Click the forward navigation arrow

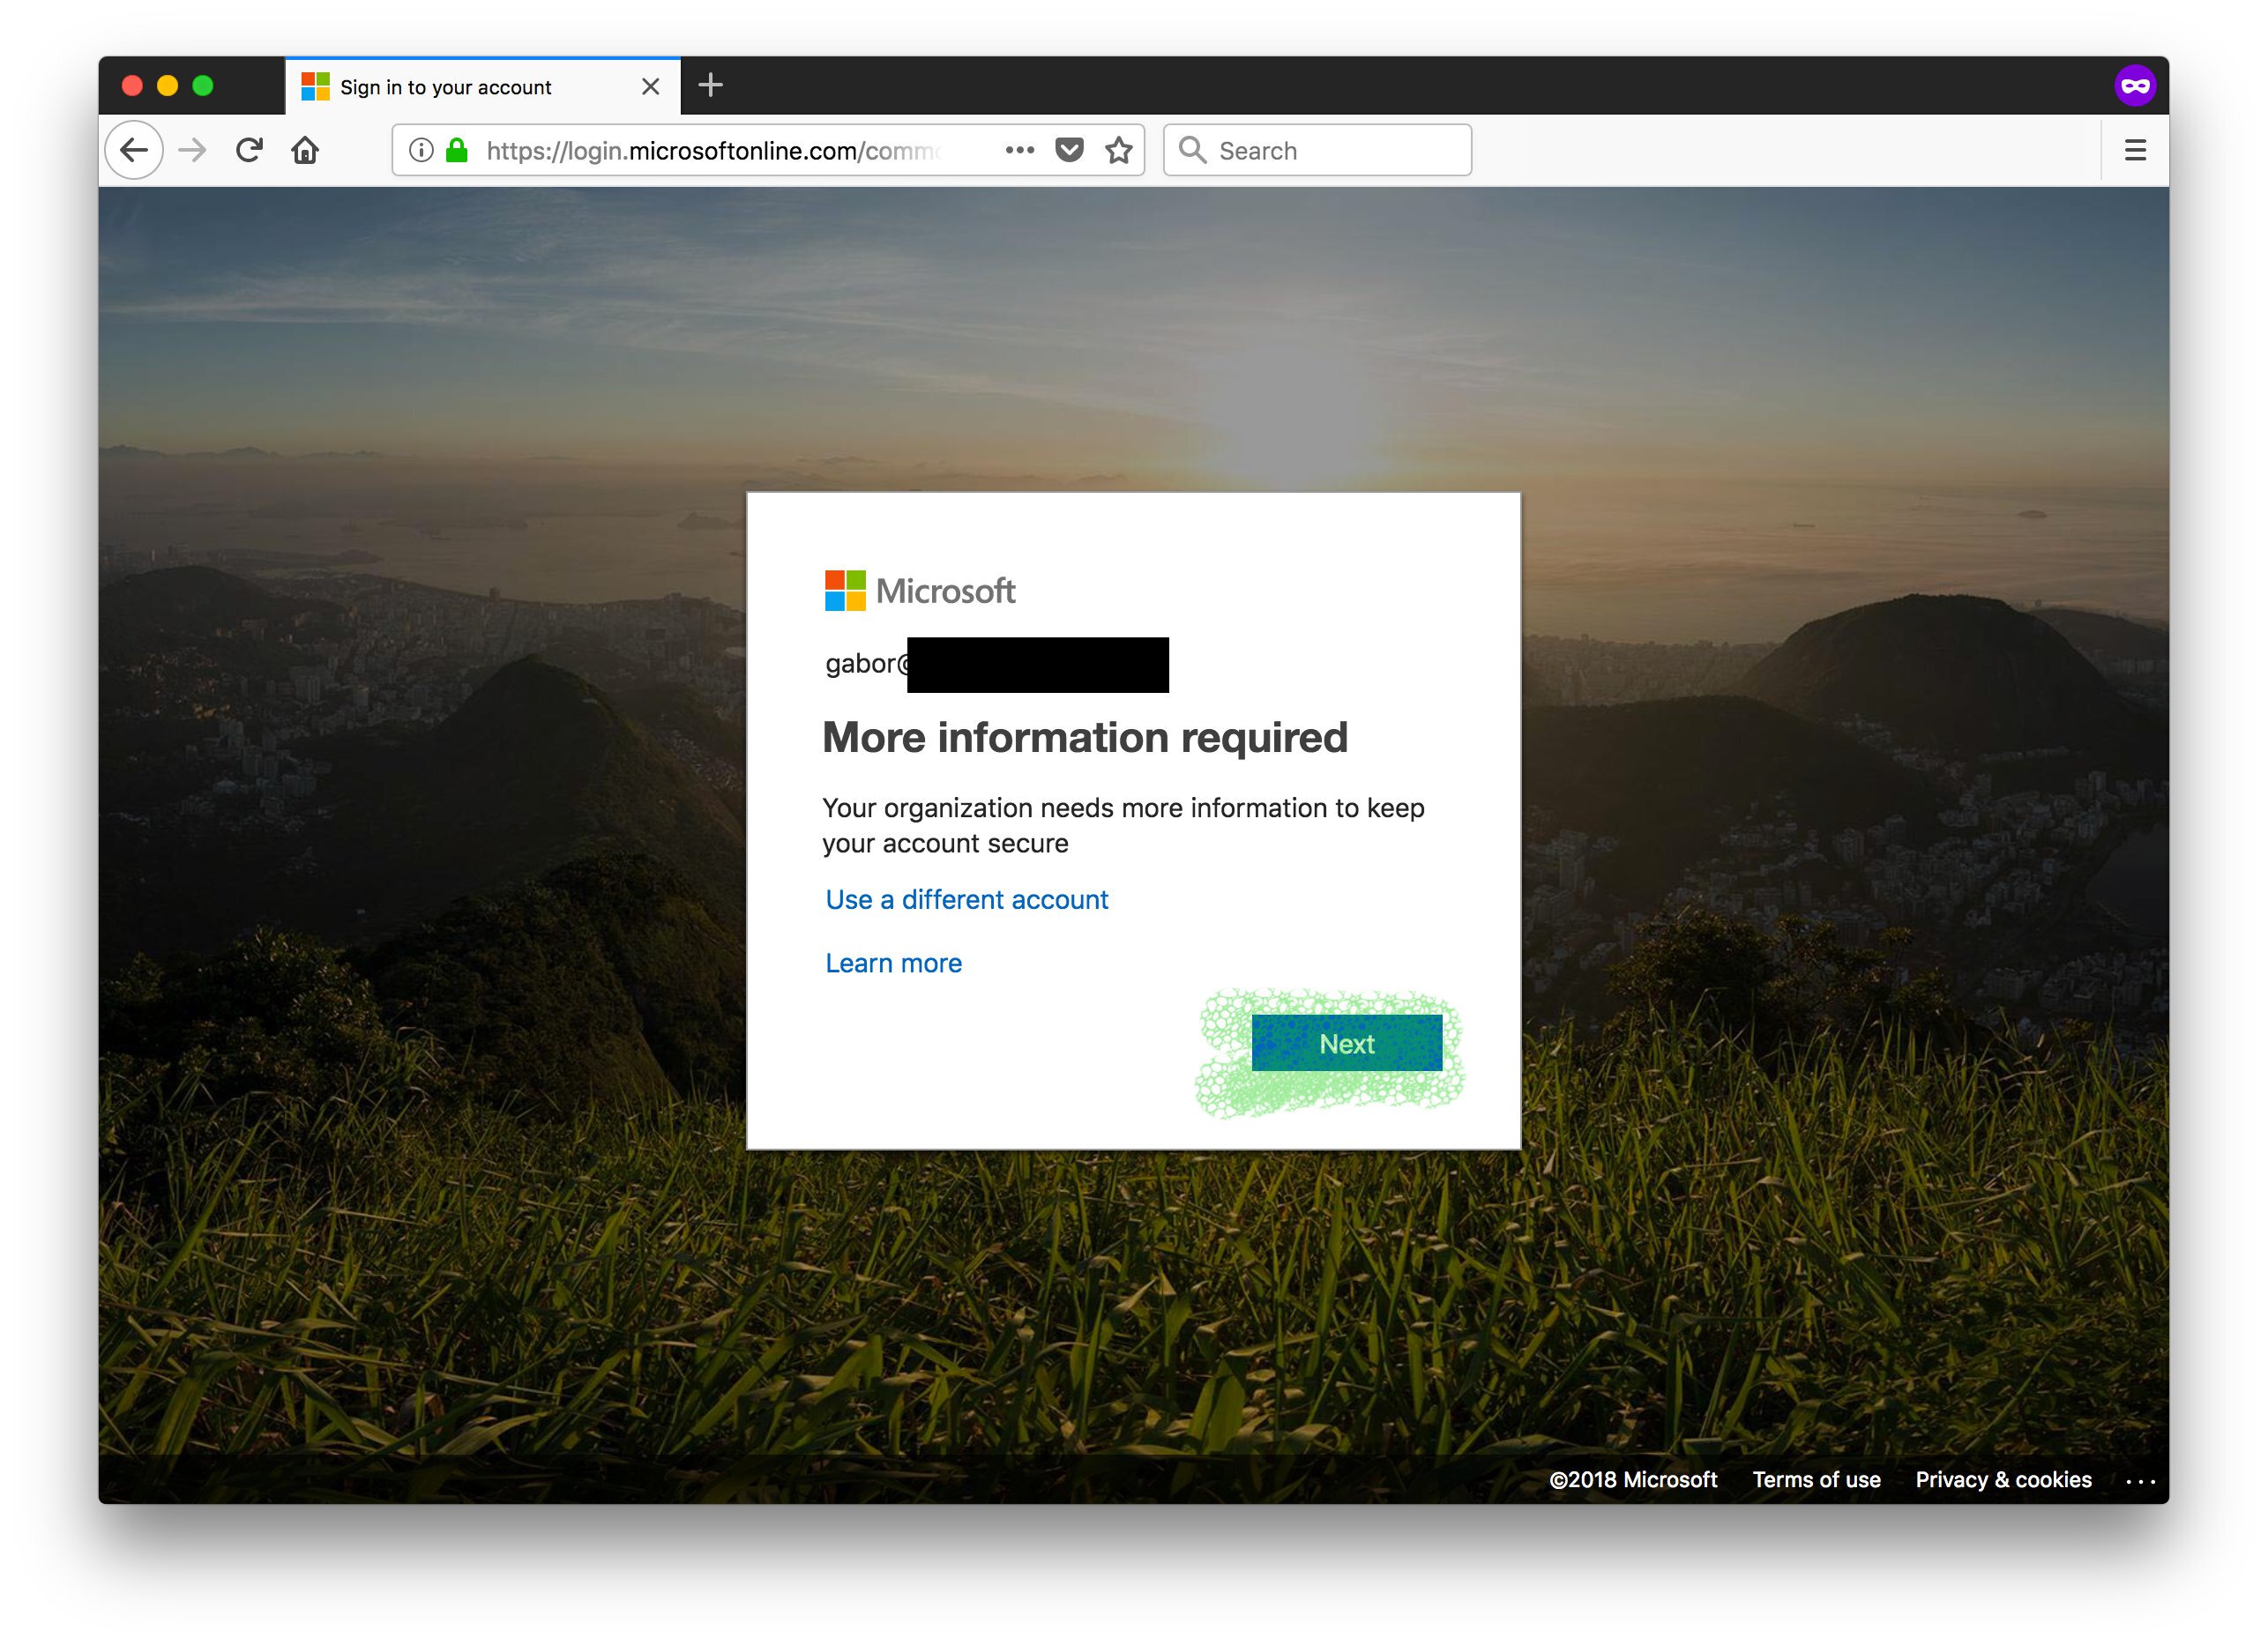(x=192, y=150)
